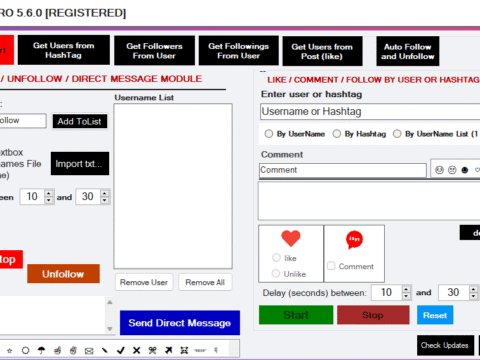Select the By UserName radio option
This screenshot has width=480, height=360.
pyautogui.click(x=269, y=134)
